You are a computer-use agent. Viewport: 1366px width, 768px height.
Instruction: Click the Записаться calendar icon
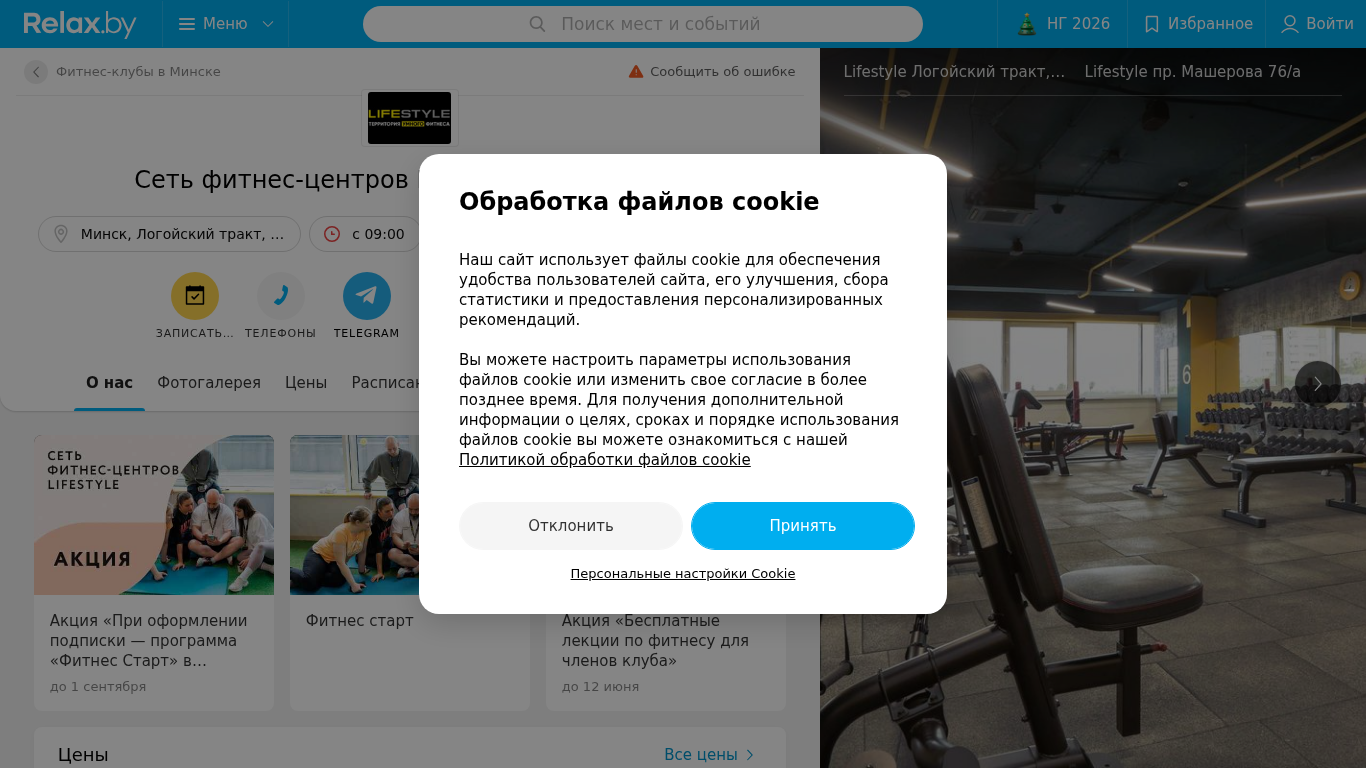coord(195,296)
